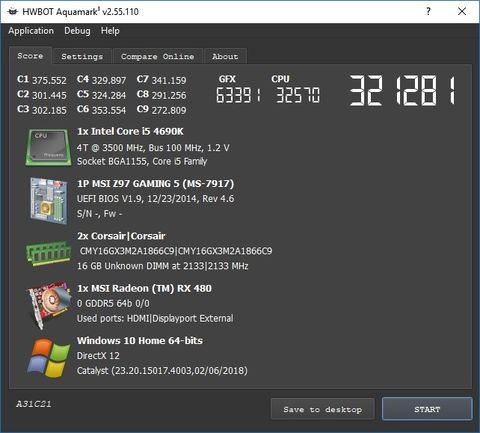Click the Used ports HDMI|Displayport line
The image size is (480, 433).
tap(155, 318)
